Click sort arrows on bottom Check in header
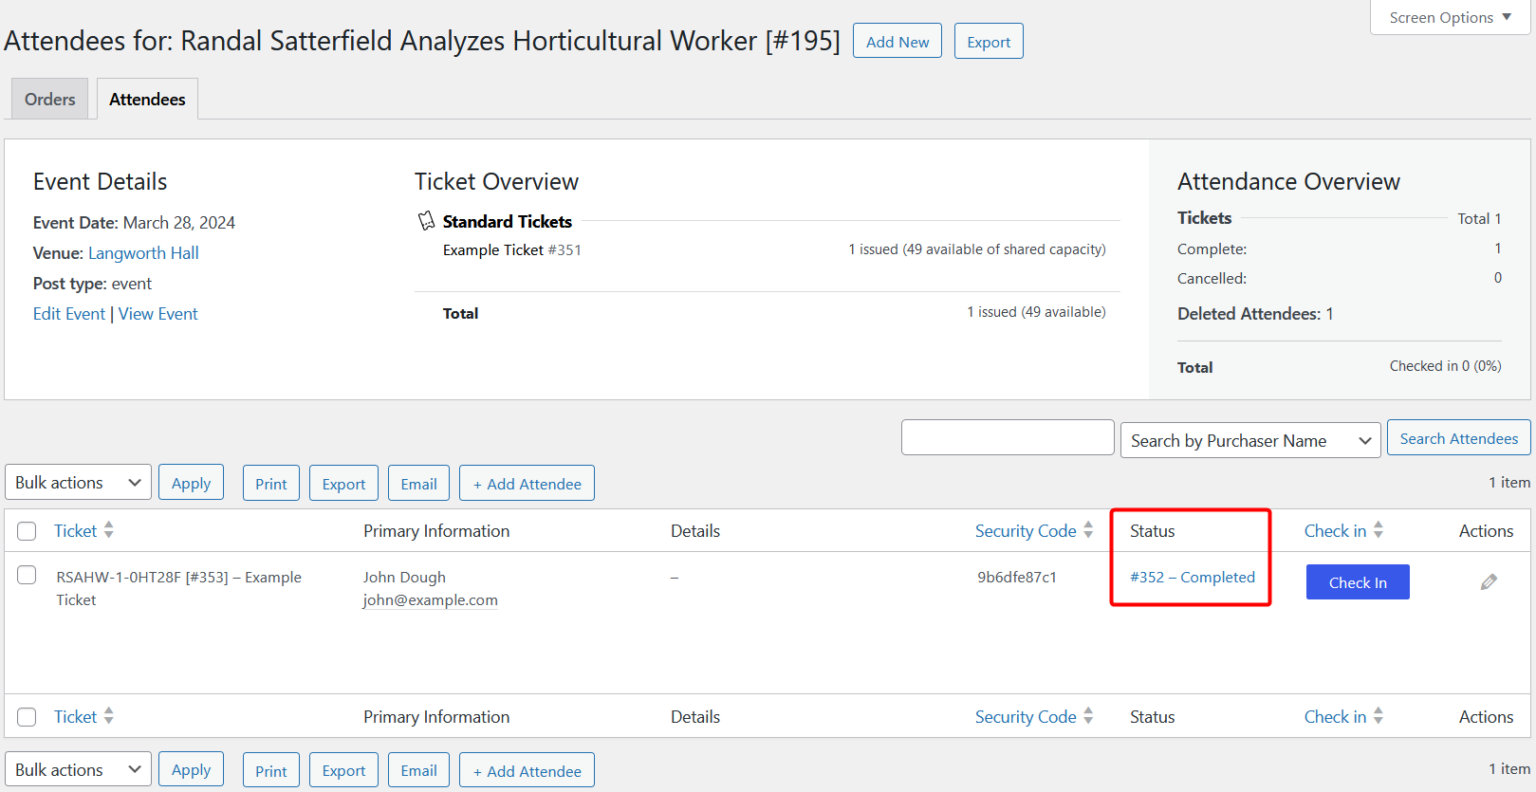Image resolution: width=1536 pixels, height=792 pixels. (x=1379, y=716)
